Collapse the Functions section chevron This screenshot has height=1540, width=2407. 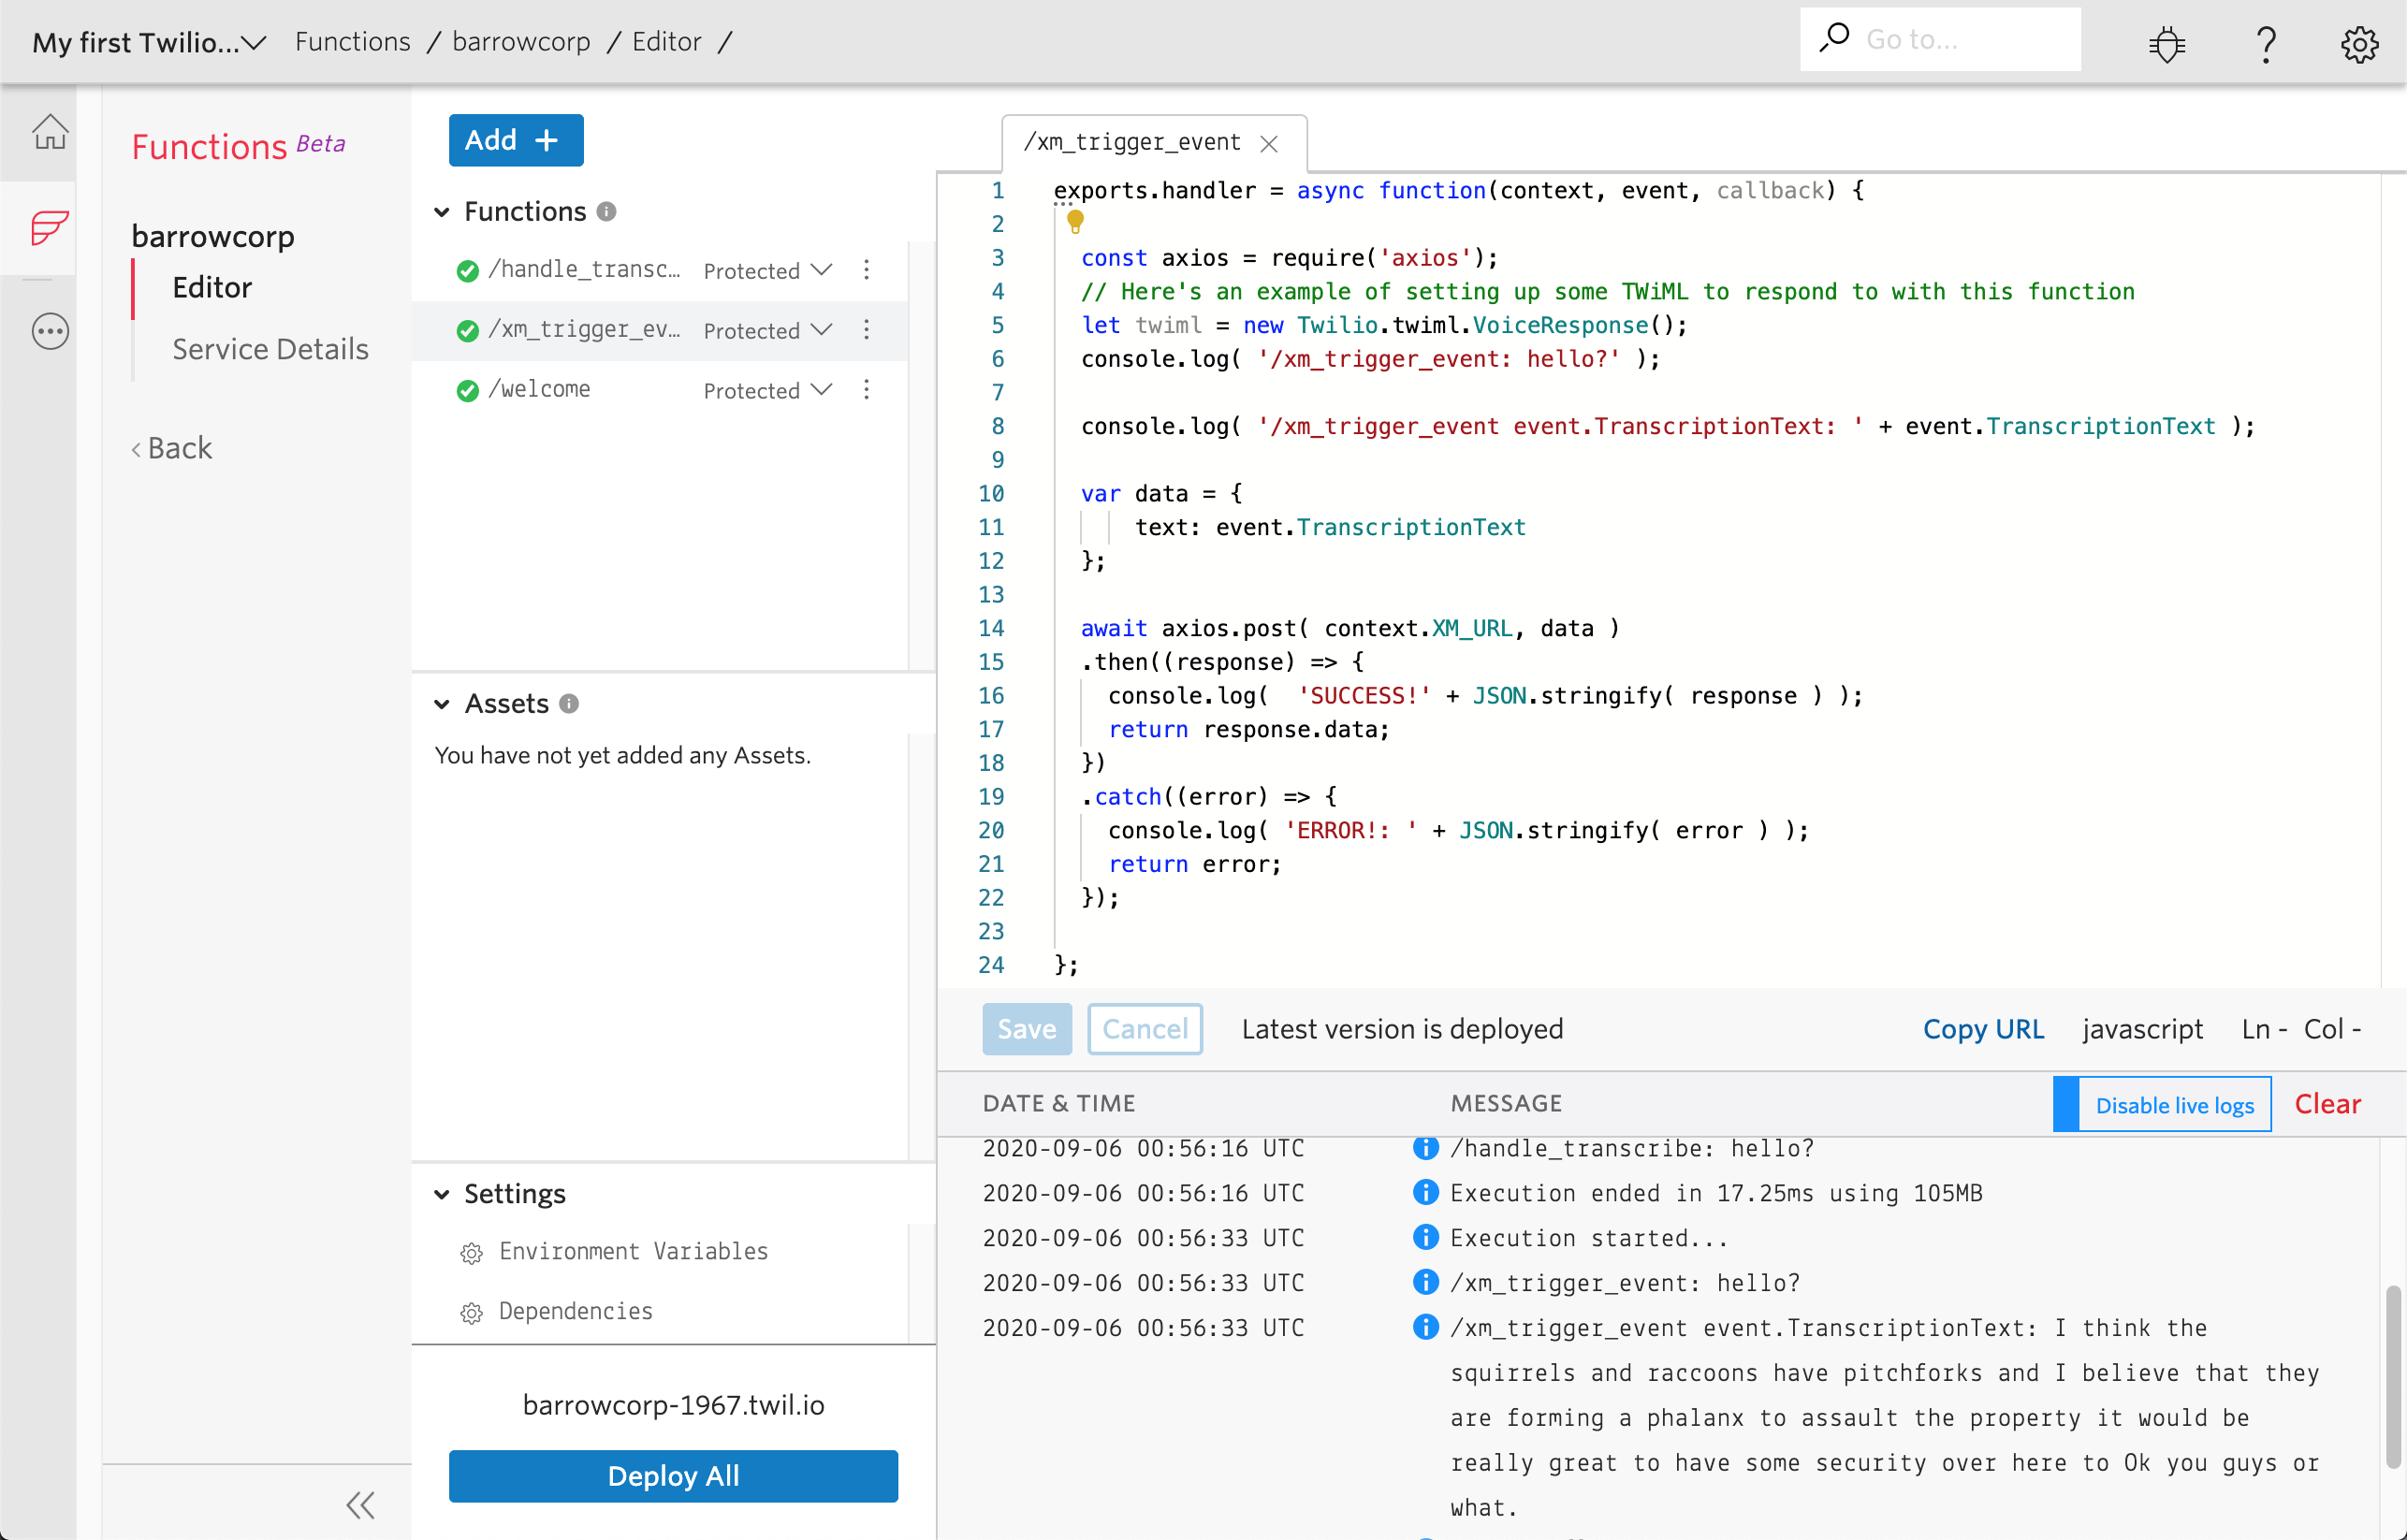point(442,212)
